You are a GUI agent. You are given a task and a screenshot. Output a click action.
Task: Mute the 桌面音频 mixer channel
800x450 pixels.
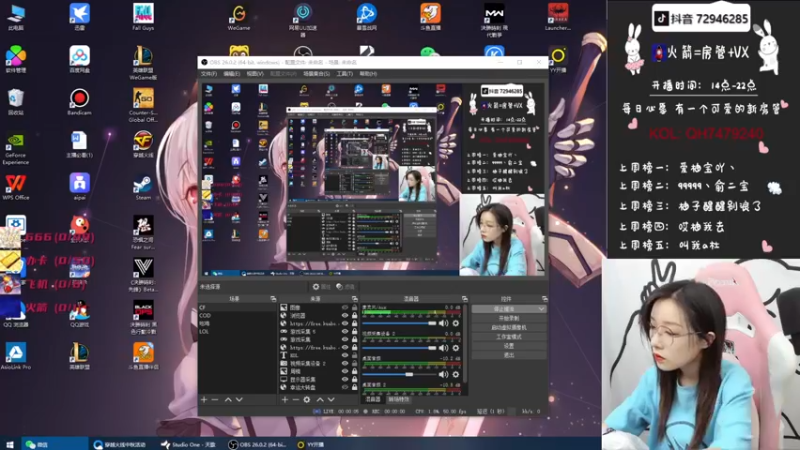pos(443,374)
